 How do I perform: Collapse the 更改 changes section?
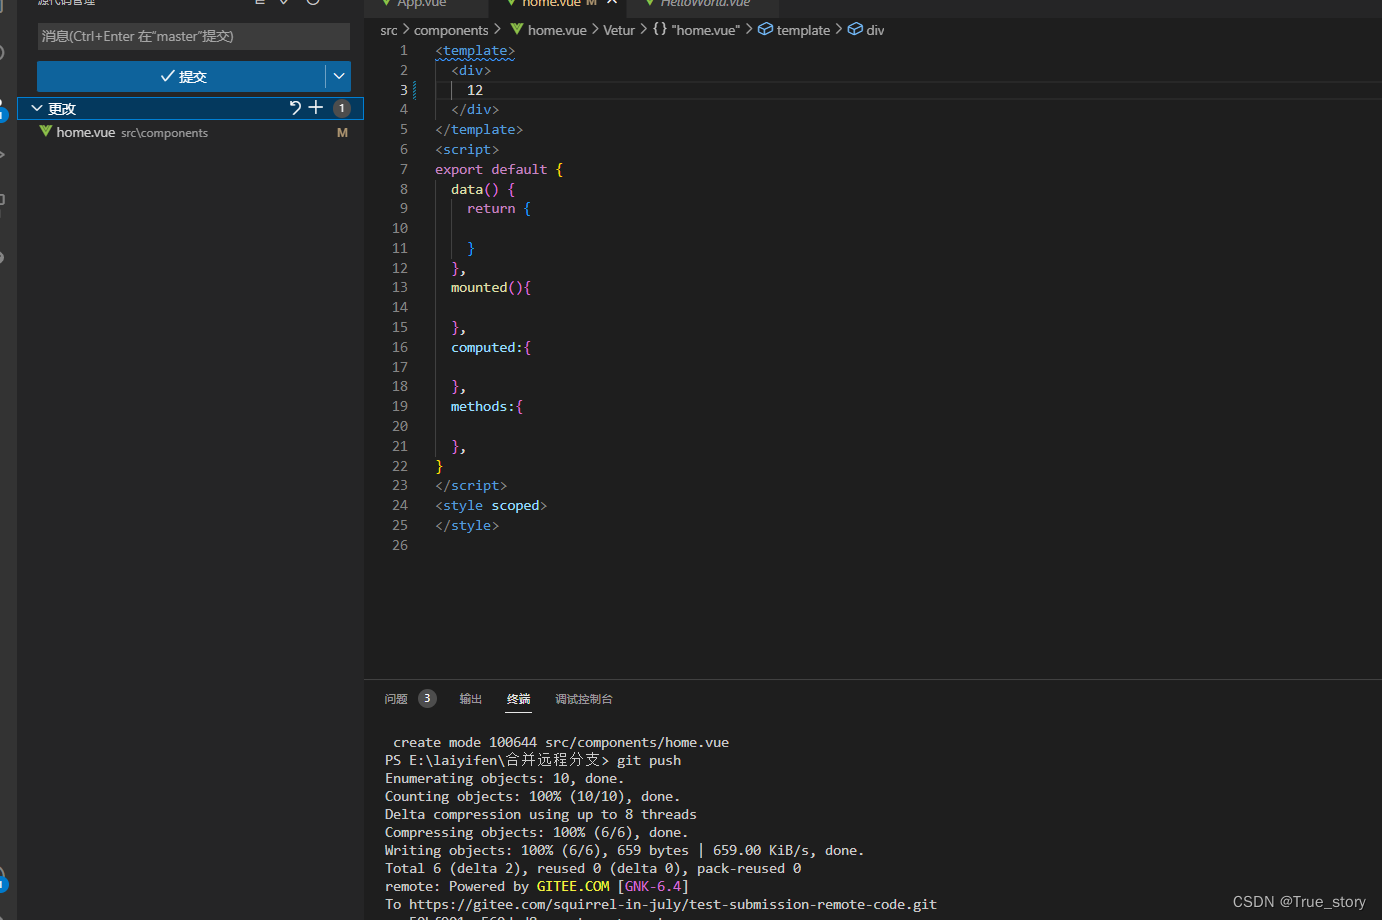click(x=37, y=108)
